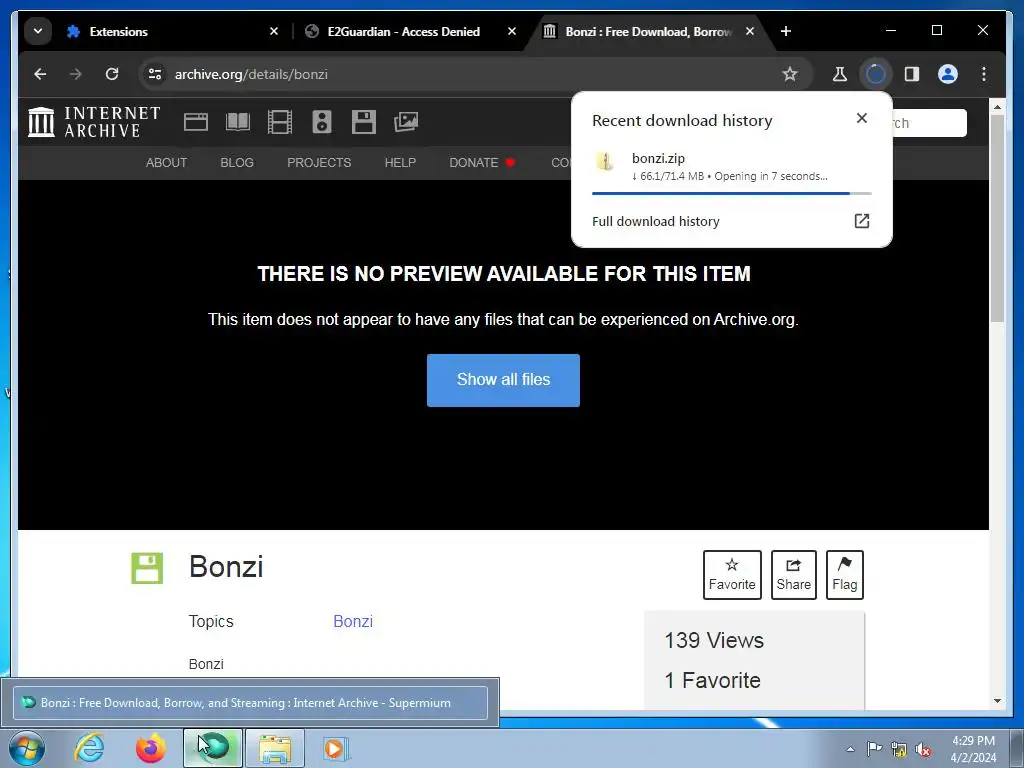Toggle the downloads toolbar icon

[876, 74]
